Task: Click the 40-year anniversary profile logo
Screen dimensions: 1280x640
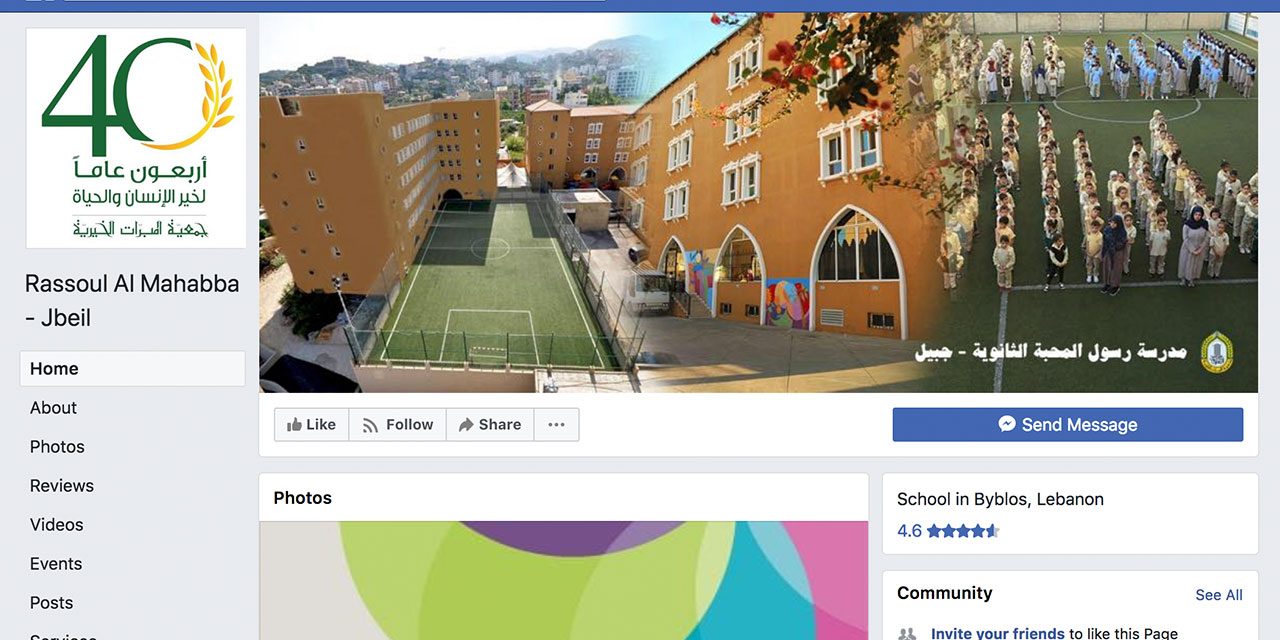Action: click(136, 138)
